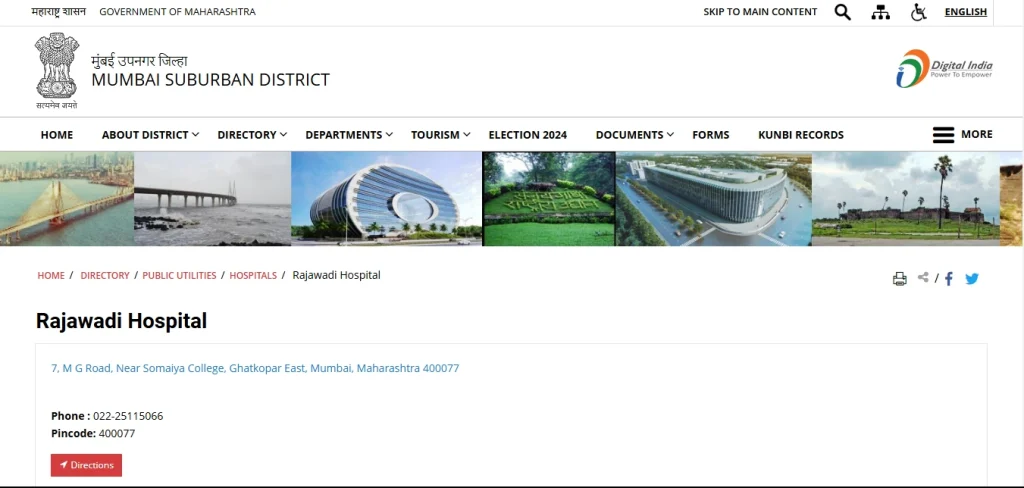
Task: Open the Election 2024 menu item
Action: point(527,135)
